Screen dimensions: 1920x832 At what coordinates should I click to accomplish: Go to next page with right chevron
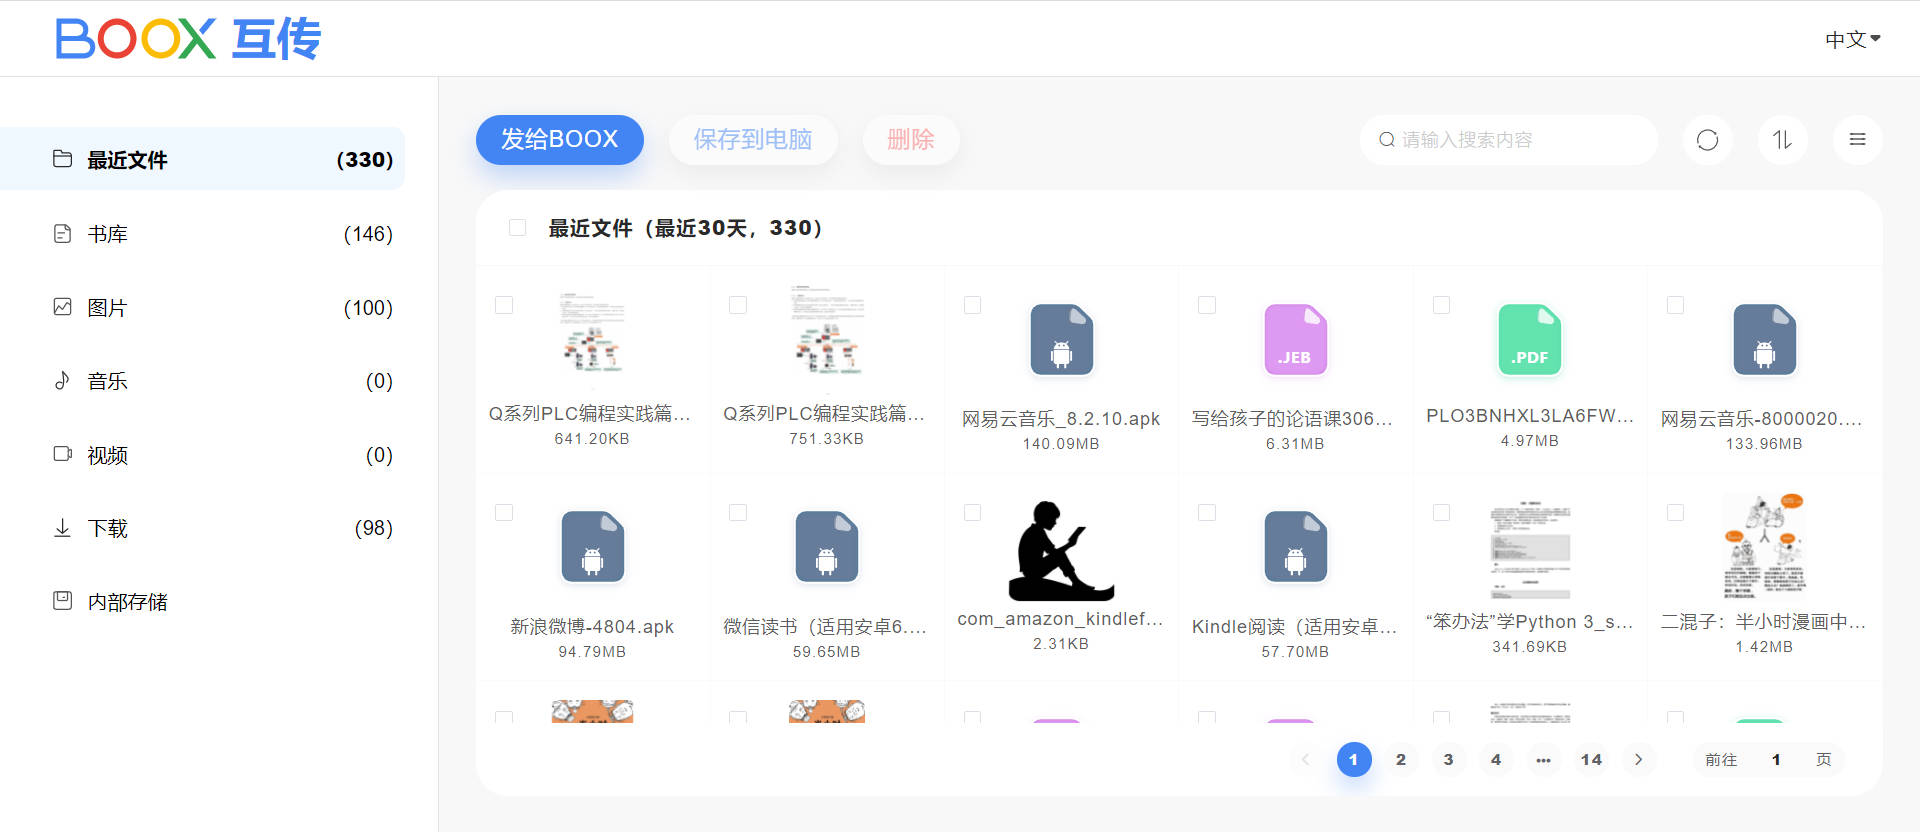(1638, 760)
